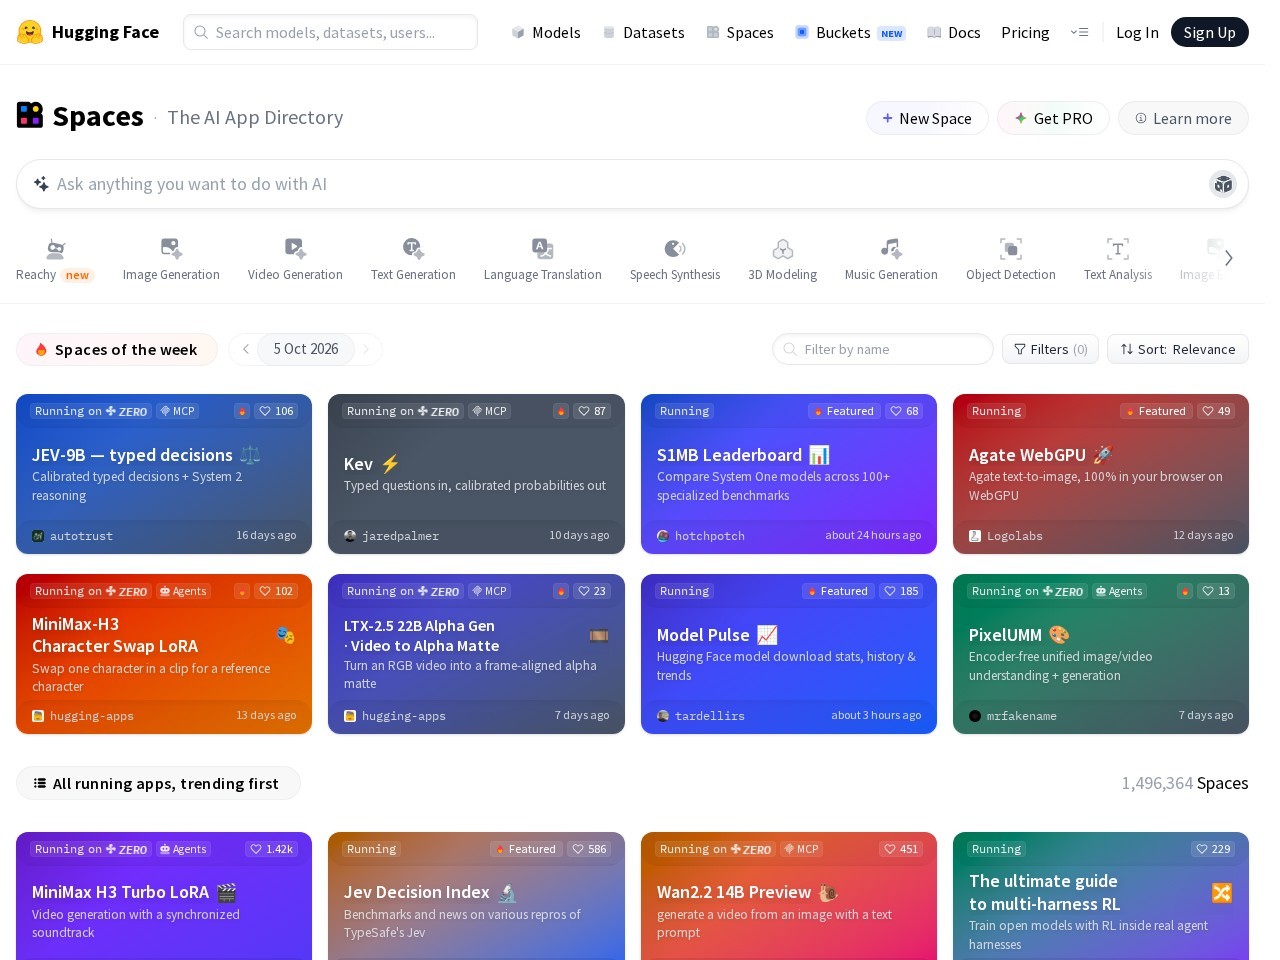Open the Image Generation category

[x=171, y=260]
